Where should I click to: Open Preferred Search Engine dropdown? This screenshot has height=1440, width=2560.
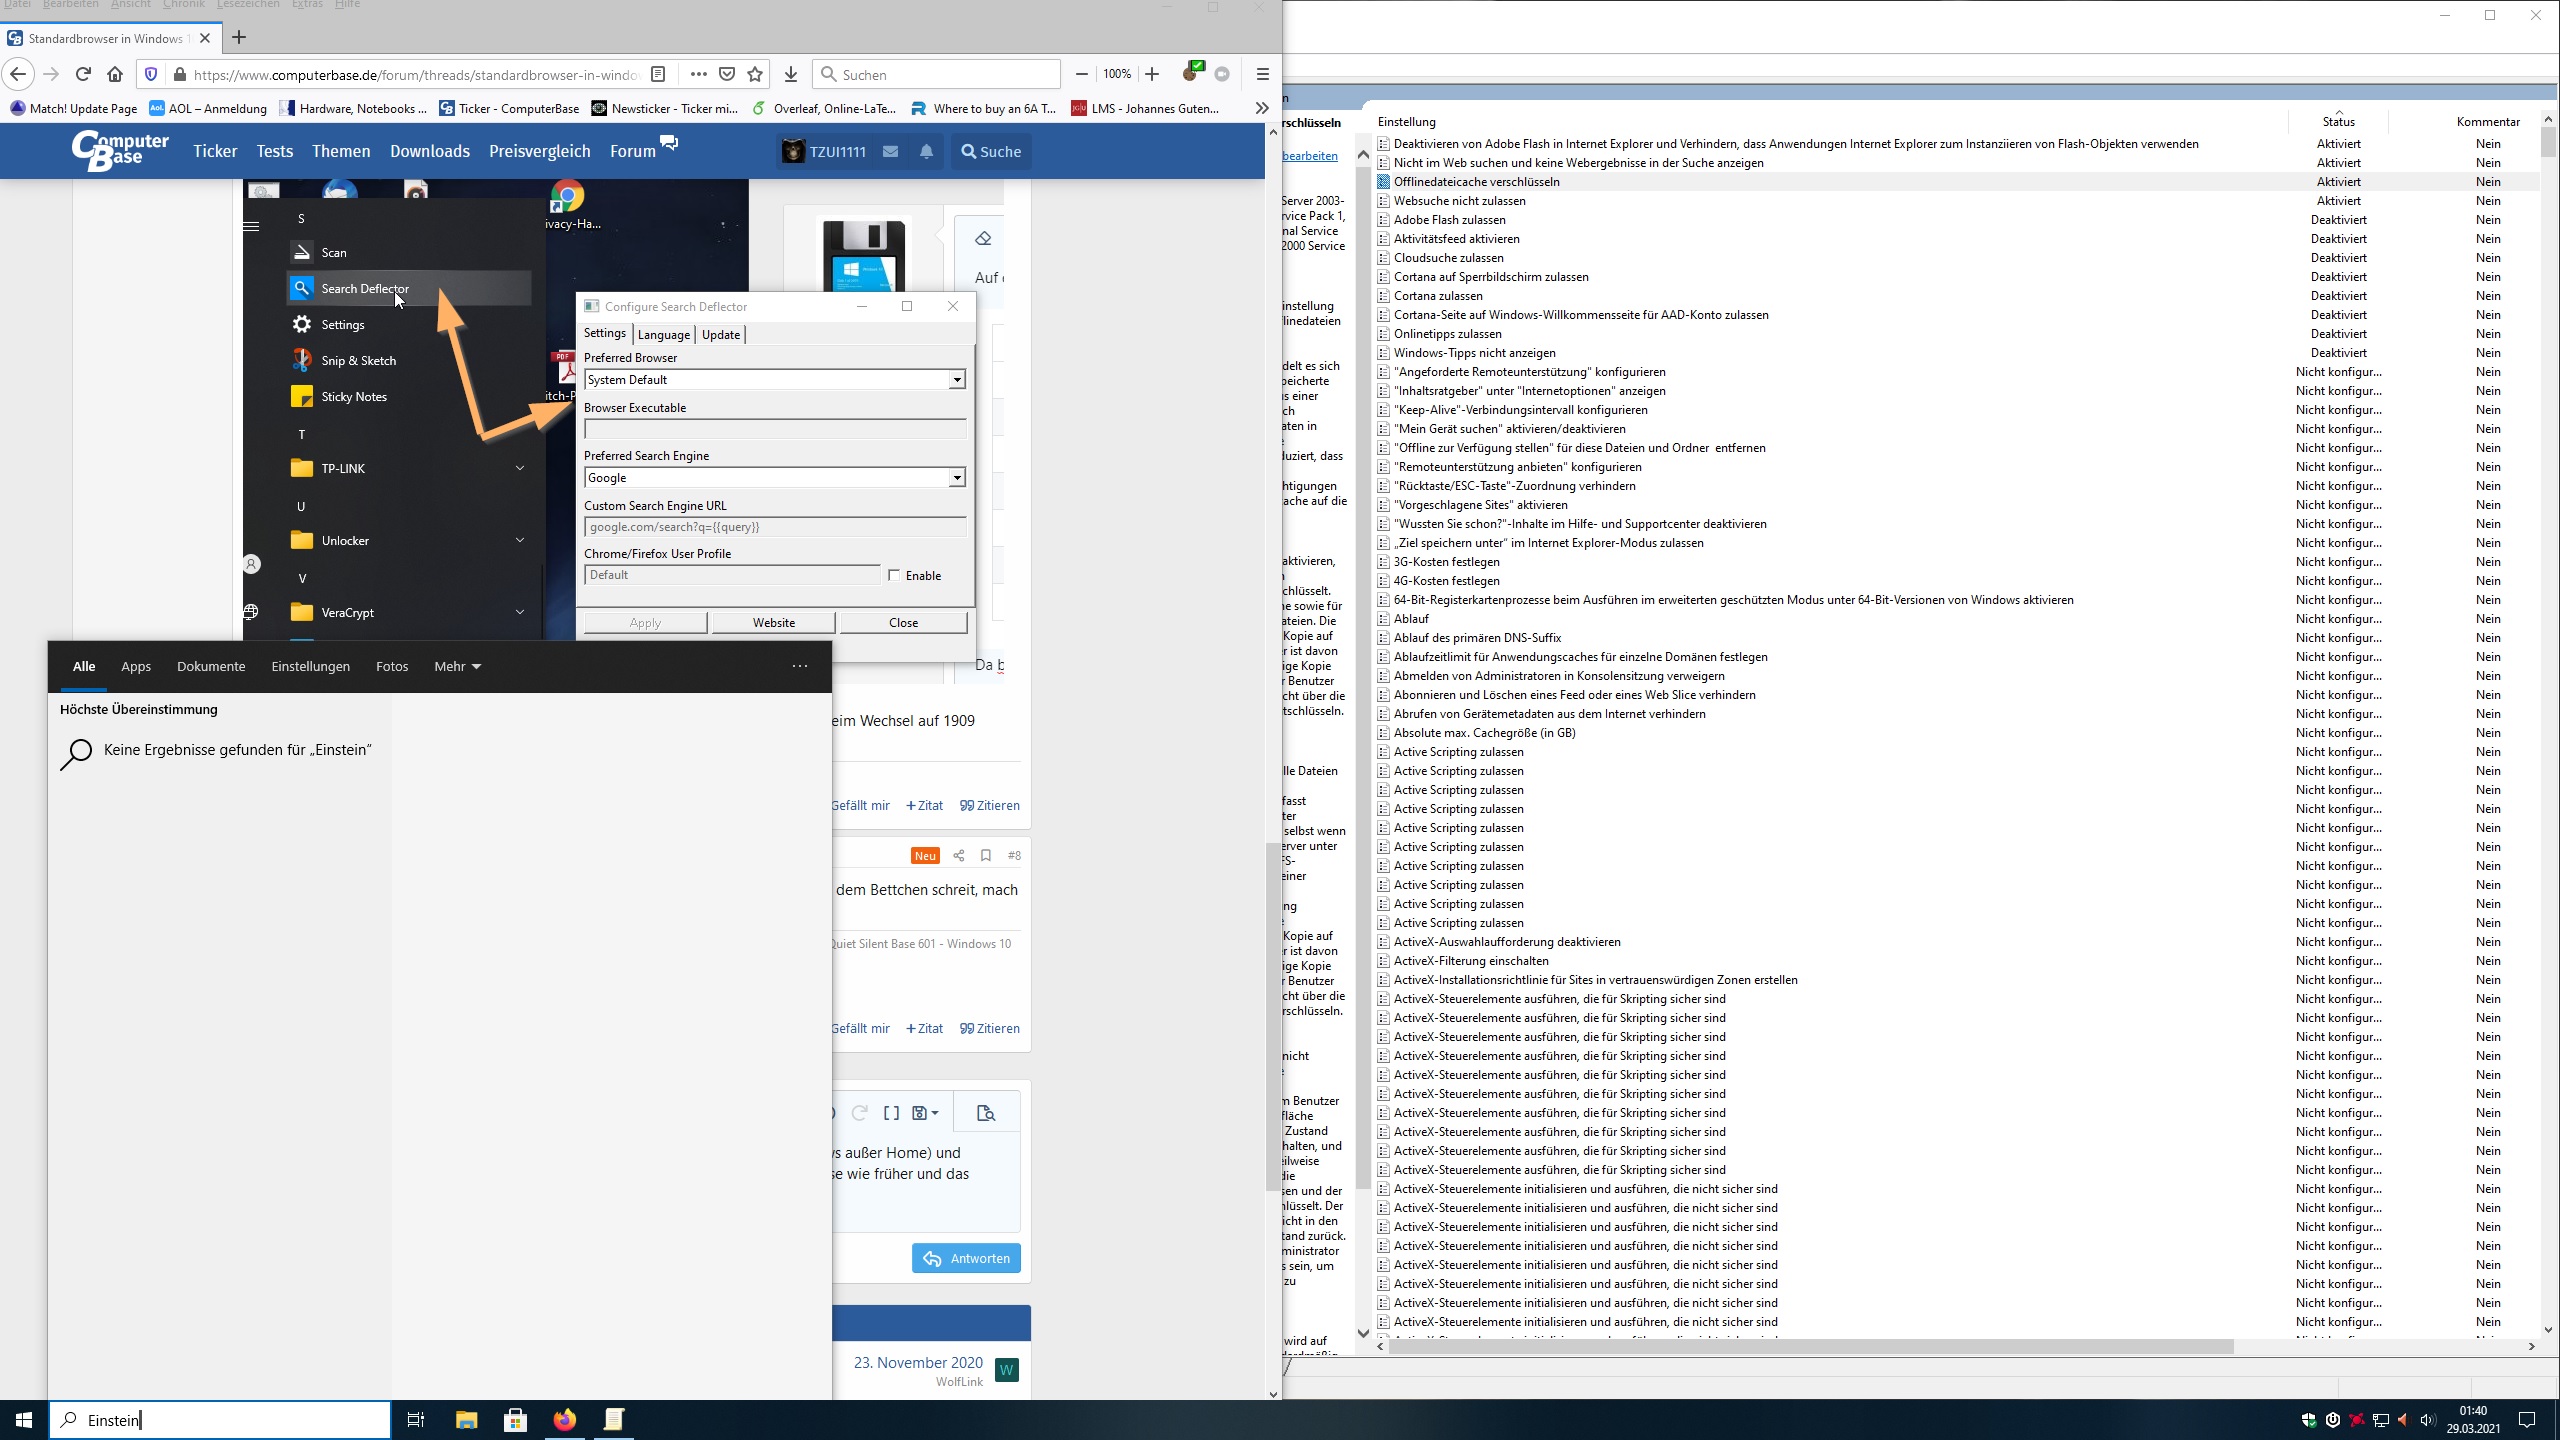point(957,478)
